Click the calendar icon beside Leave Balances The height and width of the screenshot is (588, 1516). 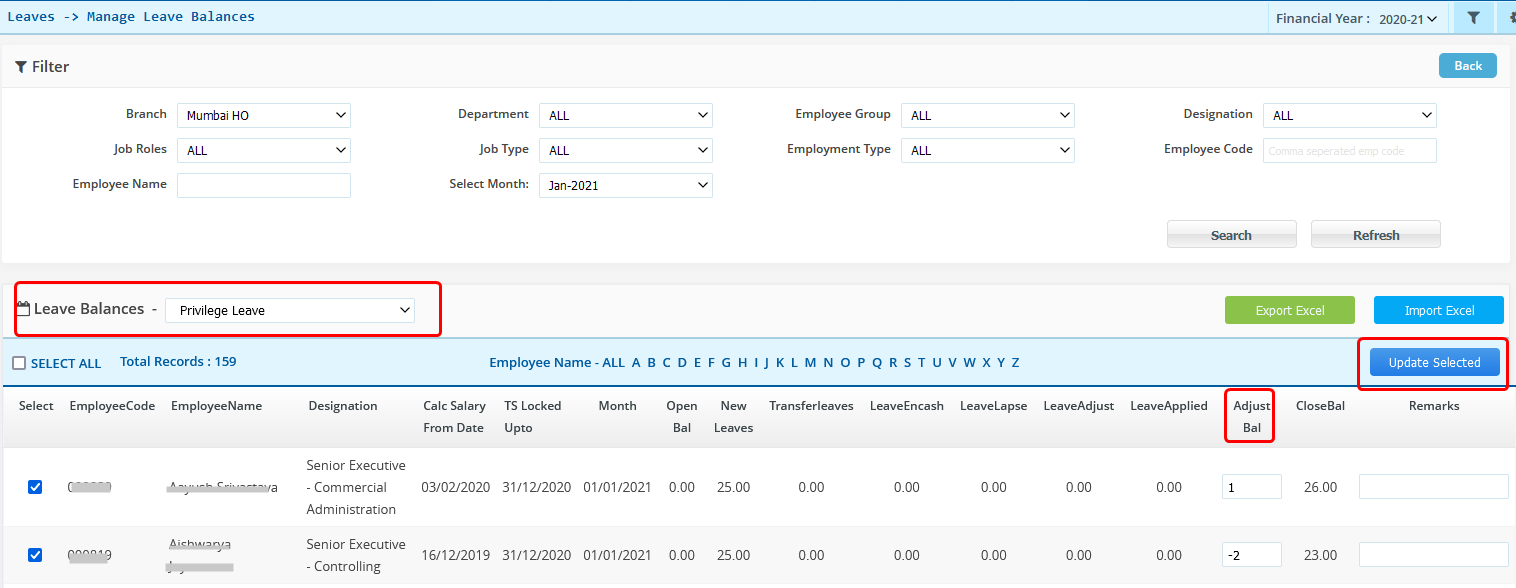[x=23, y=309]
